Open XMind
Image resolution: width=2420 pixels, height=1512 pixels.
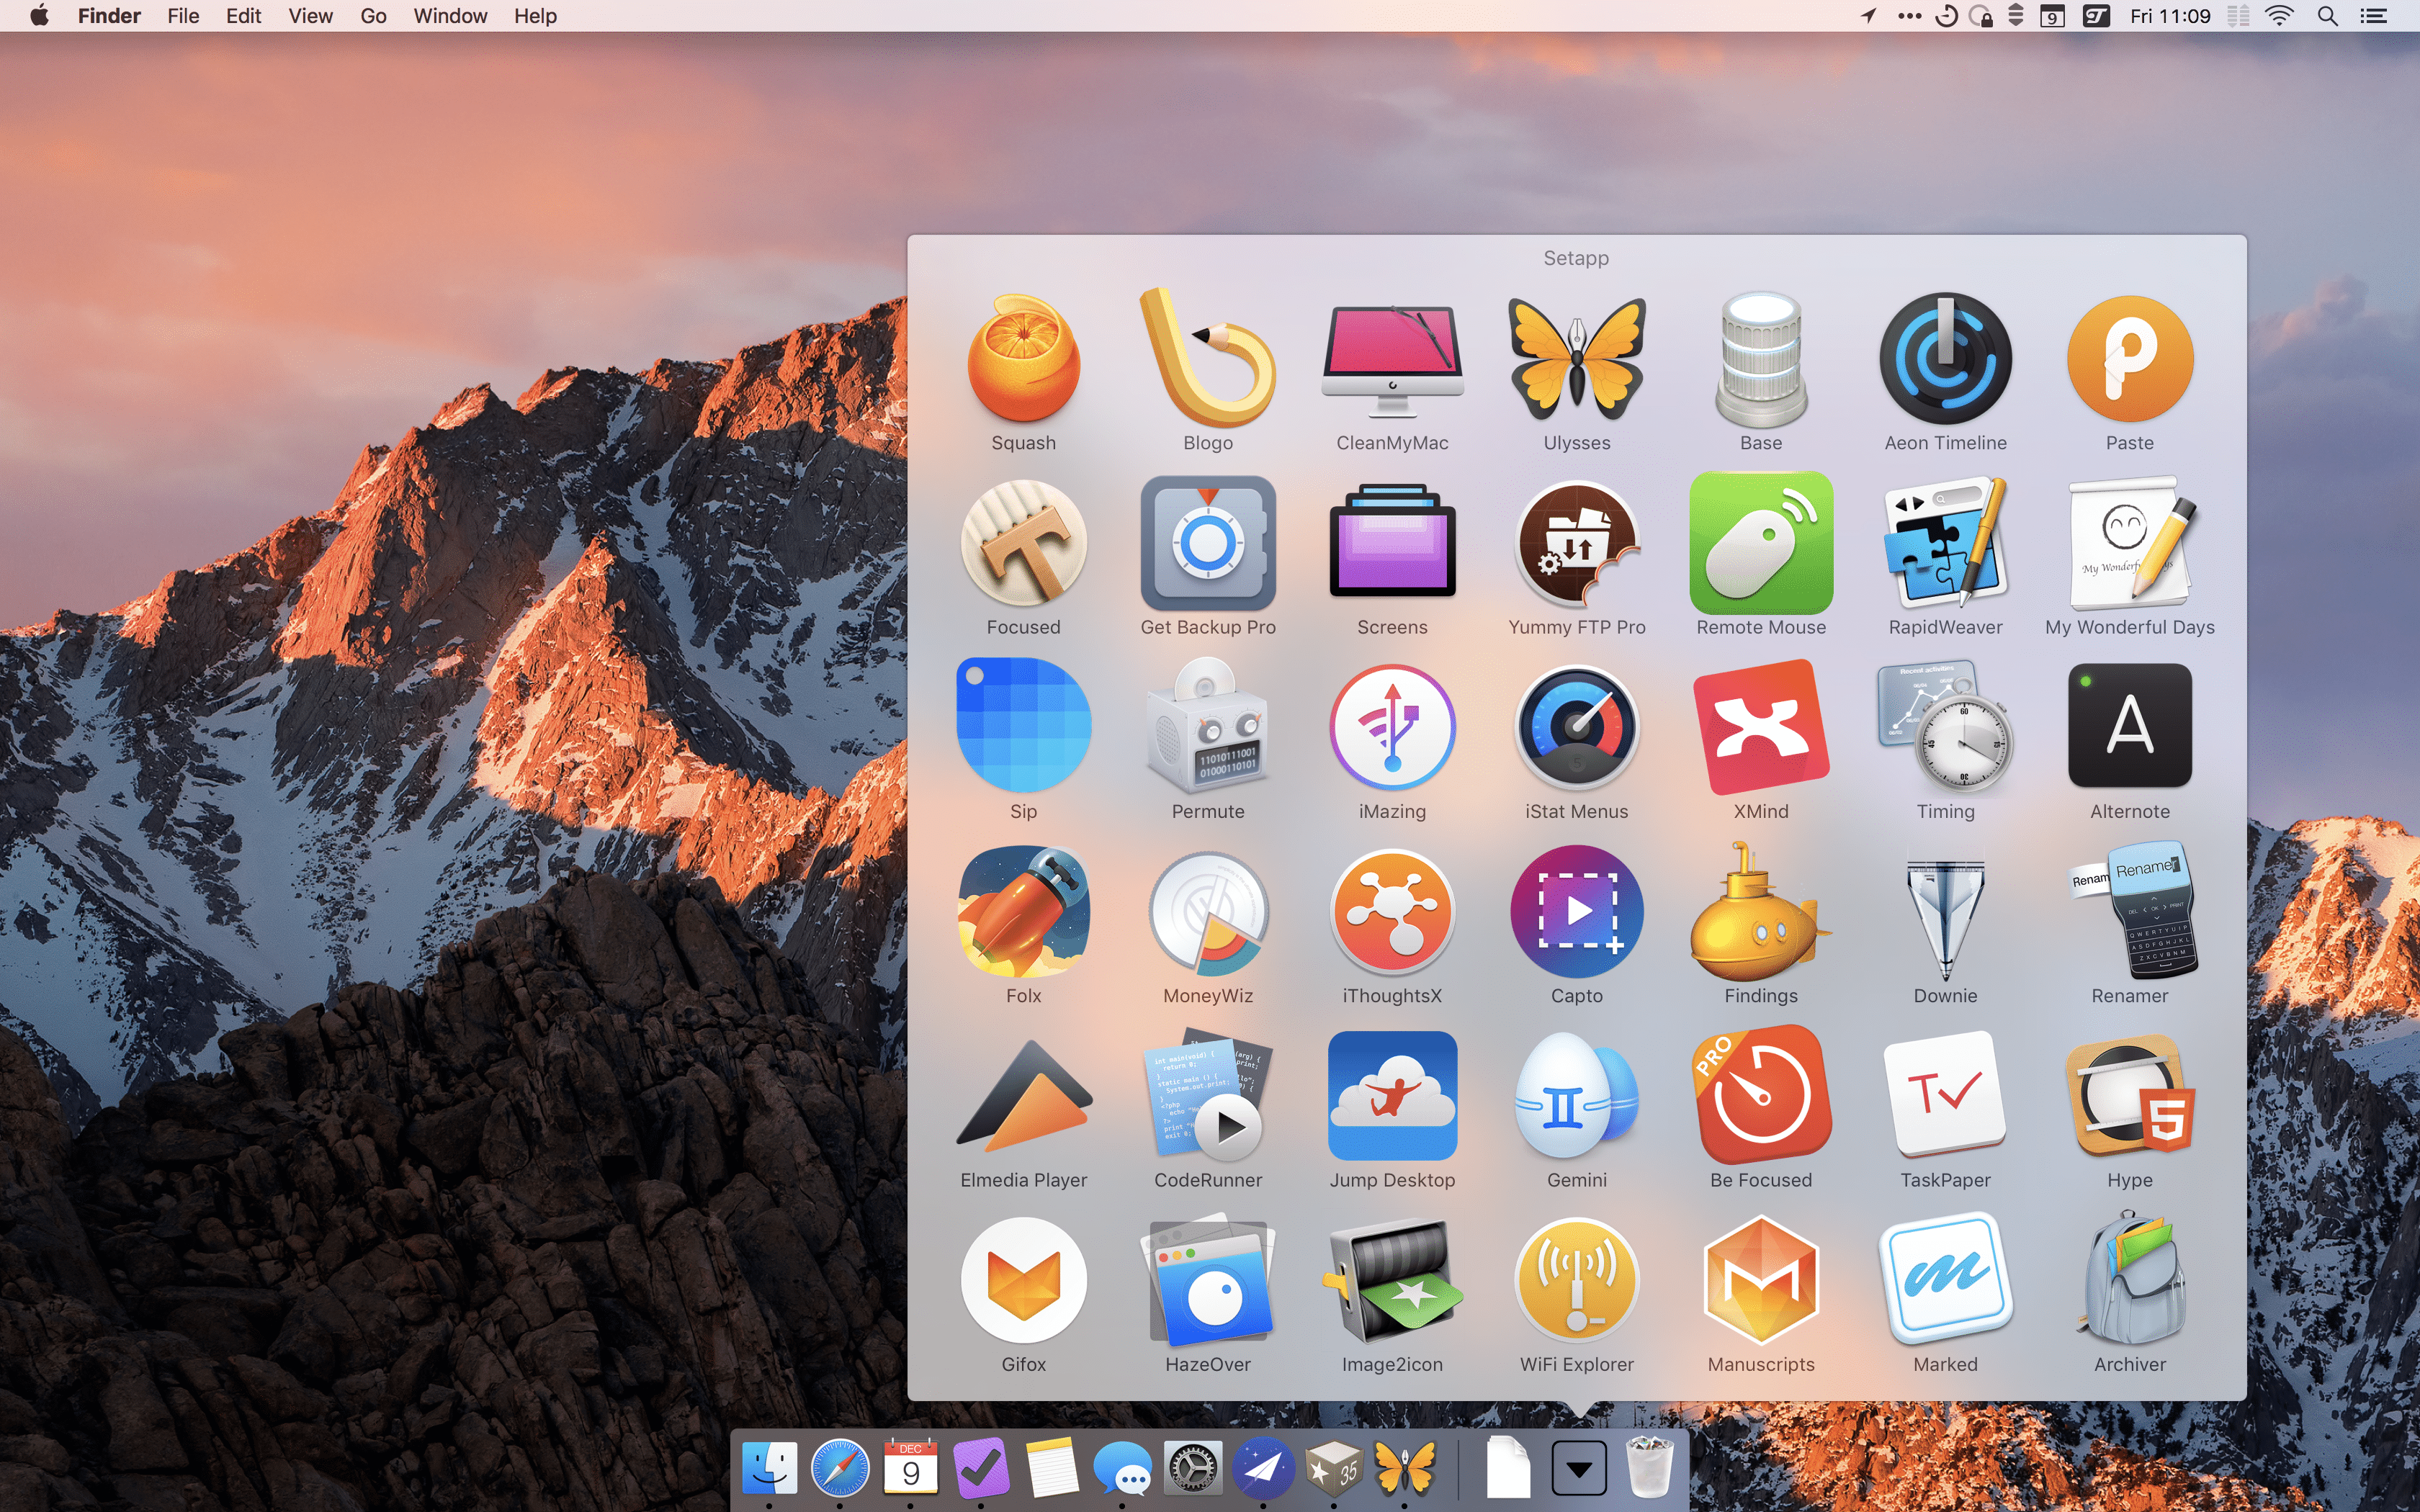(1761, 726)
